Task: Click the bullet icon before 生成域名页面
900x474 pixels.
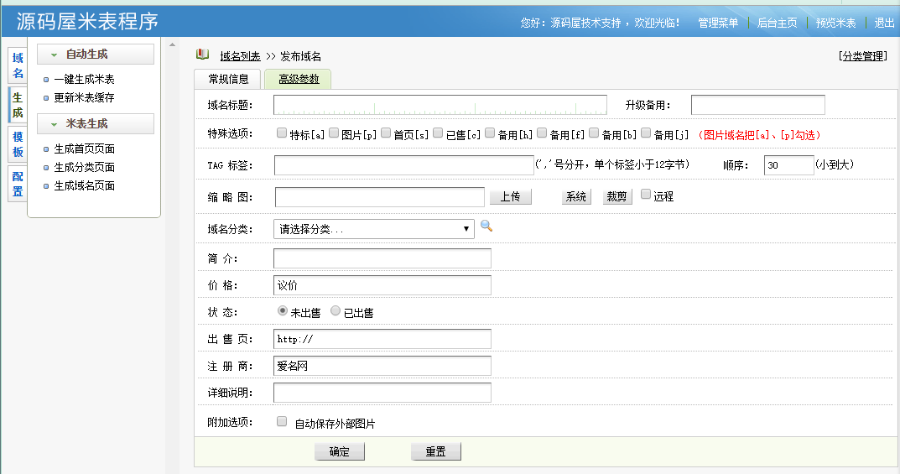Action: point(46,186)
